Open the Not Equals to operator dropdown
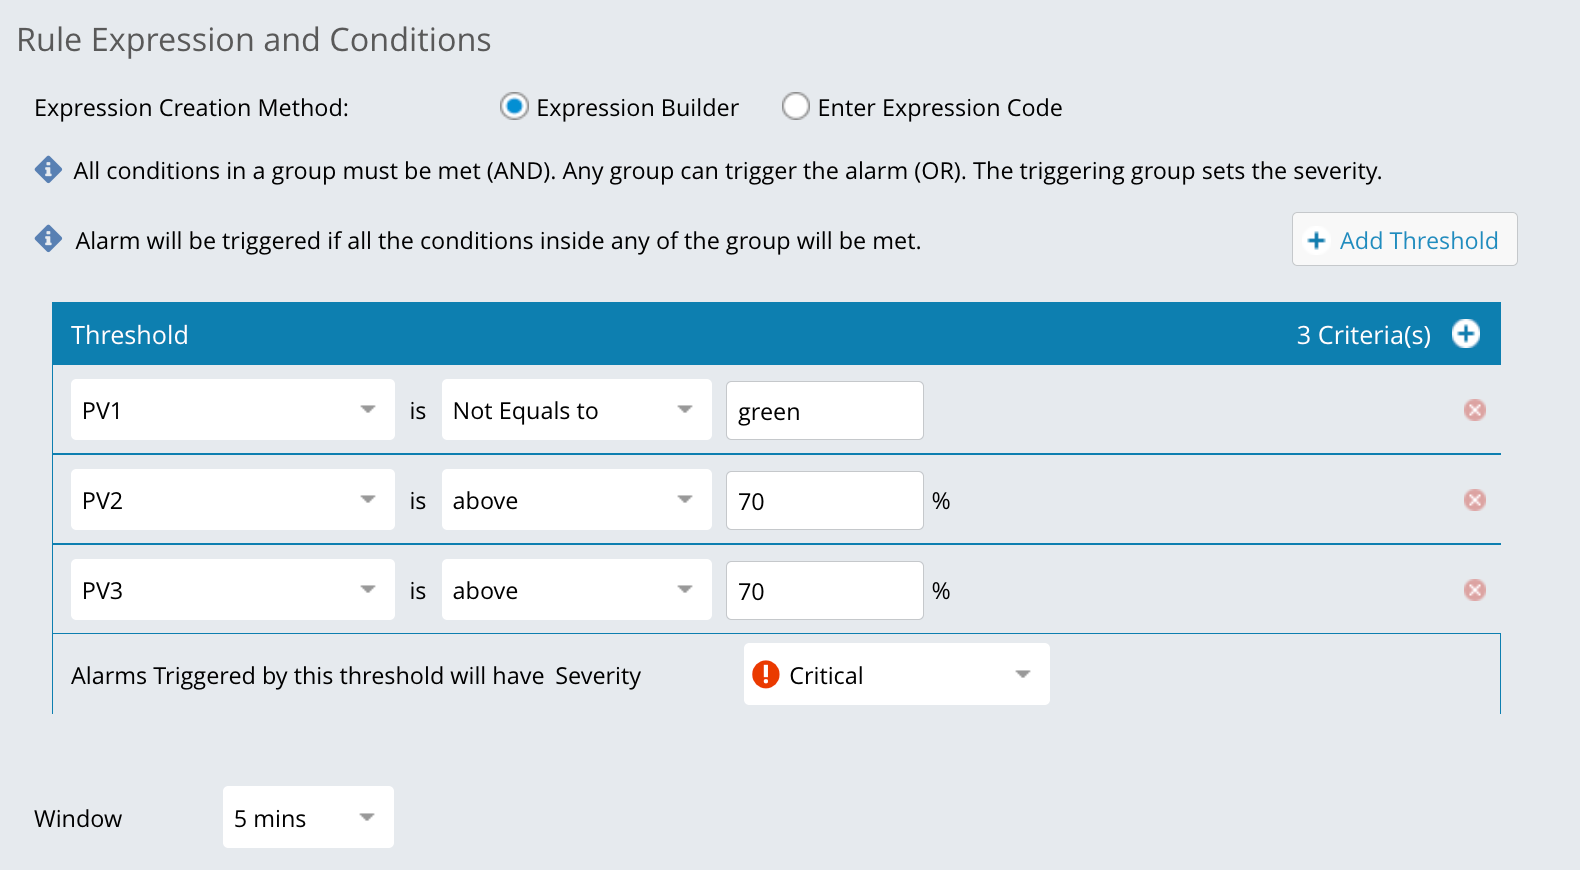1580x870 pixels. tap(685, 409)
